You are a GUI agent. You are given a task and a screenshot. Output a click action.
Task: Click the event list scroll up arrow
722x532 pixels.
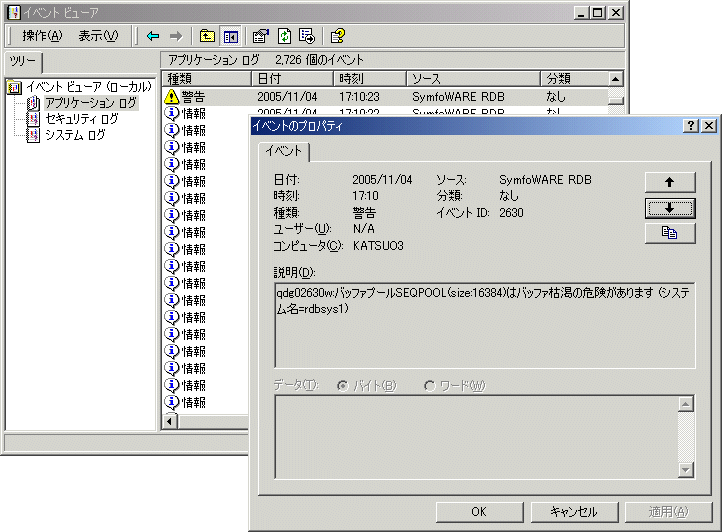click(x=616, y=79)
